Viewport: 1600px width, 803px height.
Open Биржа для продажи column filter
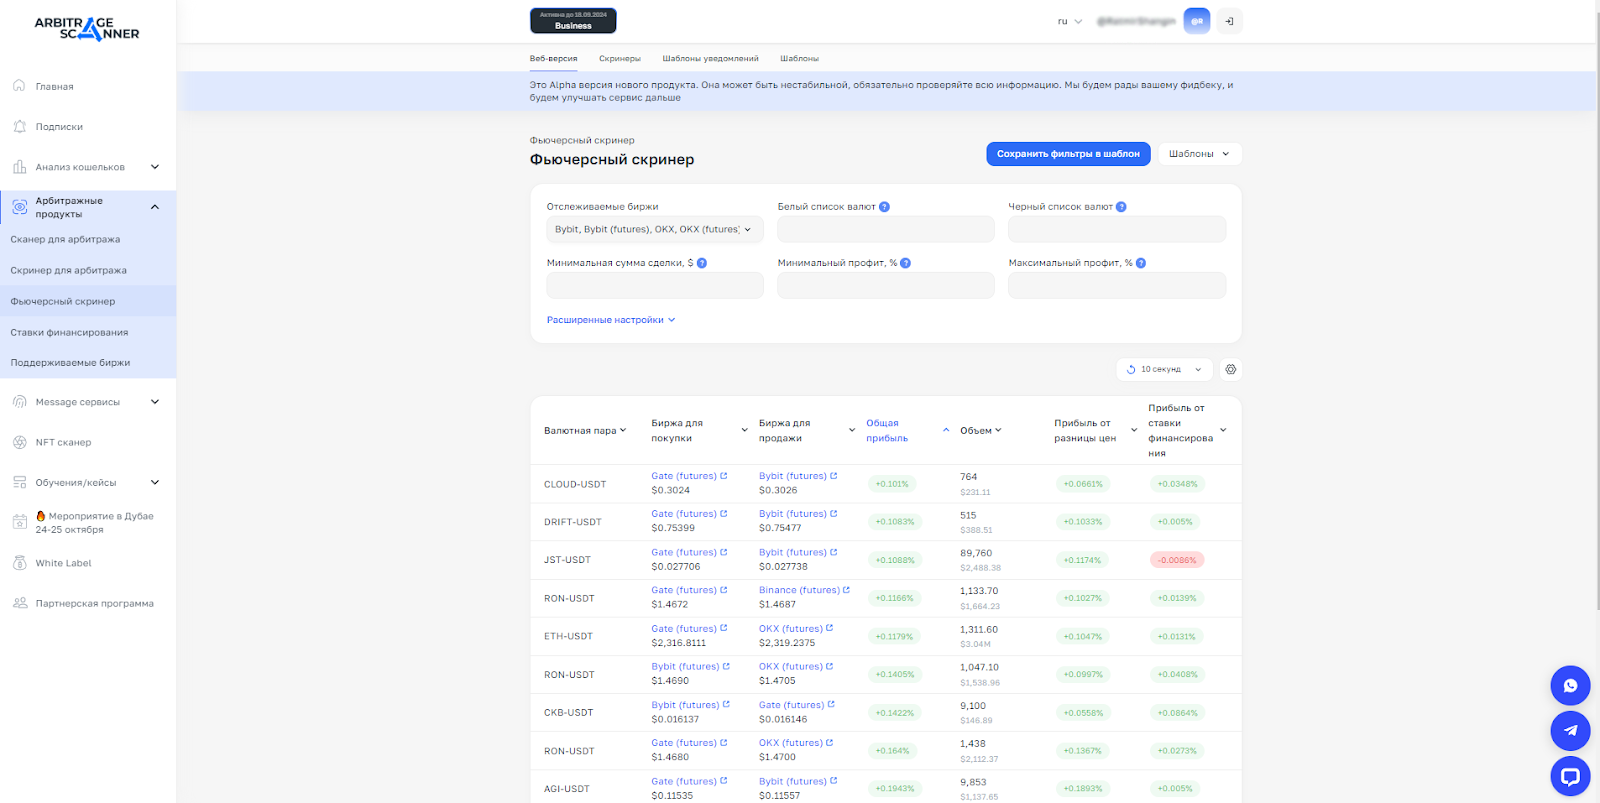tap(852, 430)
